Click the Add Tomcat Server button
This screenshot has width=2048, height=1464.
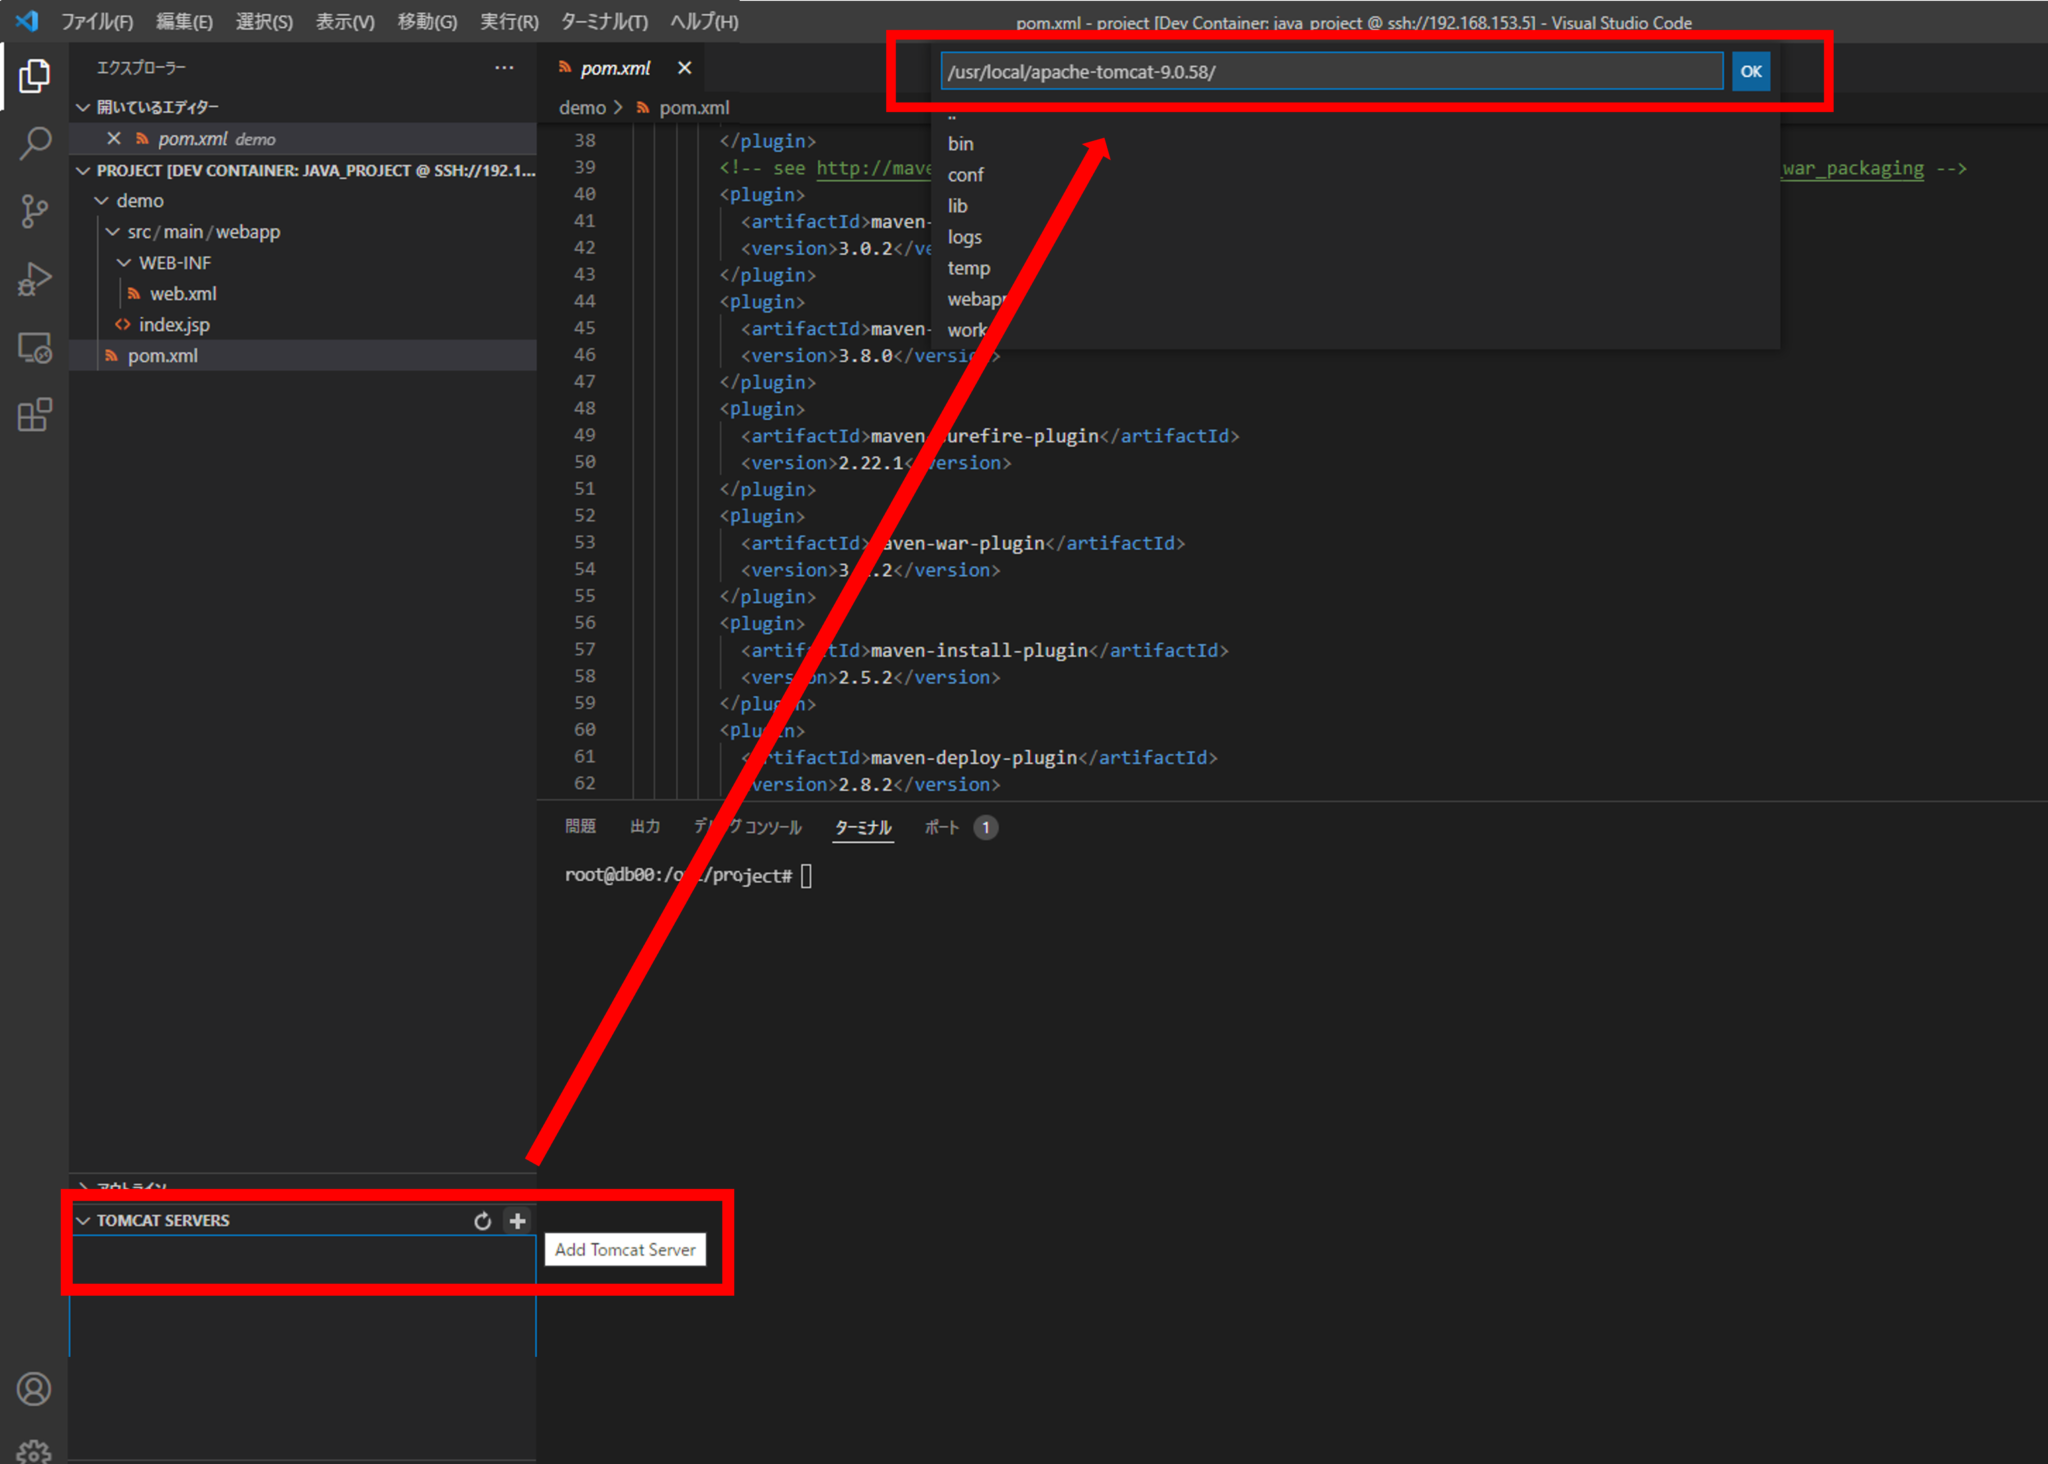pyautogui.click(x=625, y=1249)
